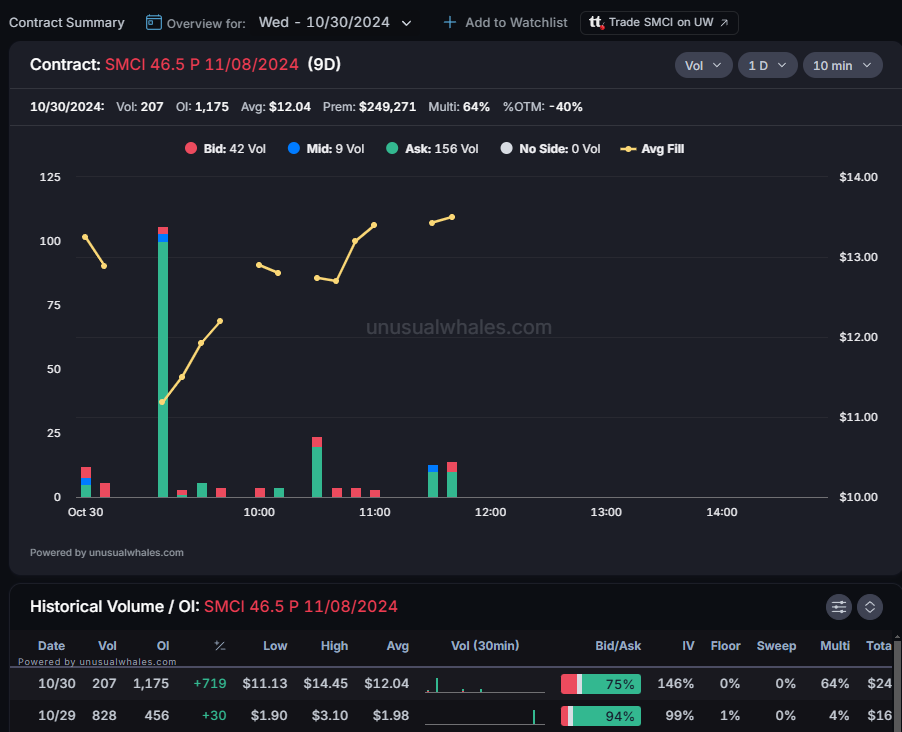Viewport: 902px width, 732px height.
Task: Sort table by Avg column header
Action: pyautogui.click(x=398, y=646)
